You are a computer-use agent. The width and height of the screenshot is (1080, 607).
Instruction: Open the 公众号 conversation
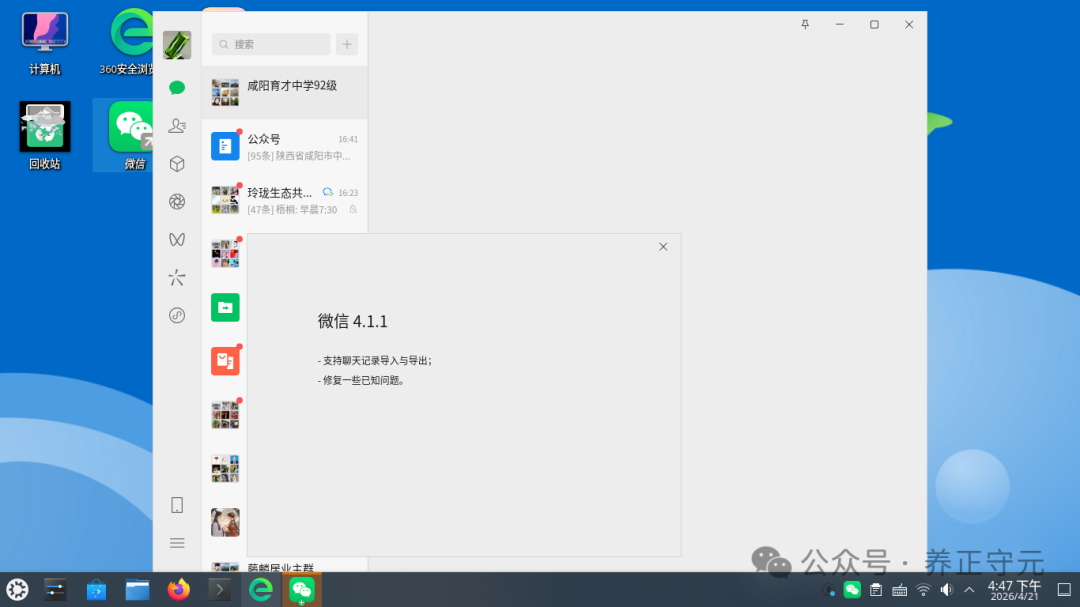pos(284,146)
